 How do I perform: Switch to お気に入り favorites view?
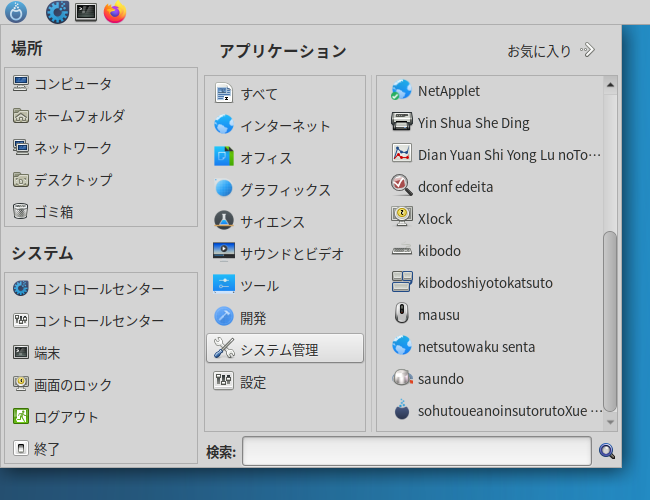551,51
